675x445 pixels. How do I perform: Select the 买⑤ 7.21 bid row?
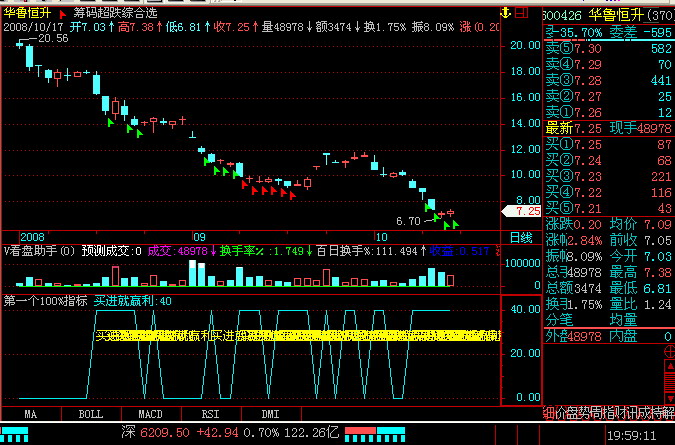pyautogui.click(x=608, y=208)
